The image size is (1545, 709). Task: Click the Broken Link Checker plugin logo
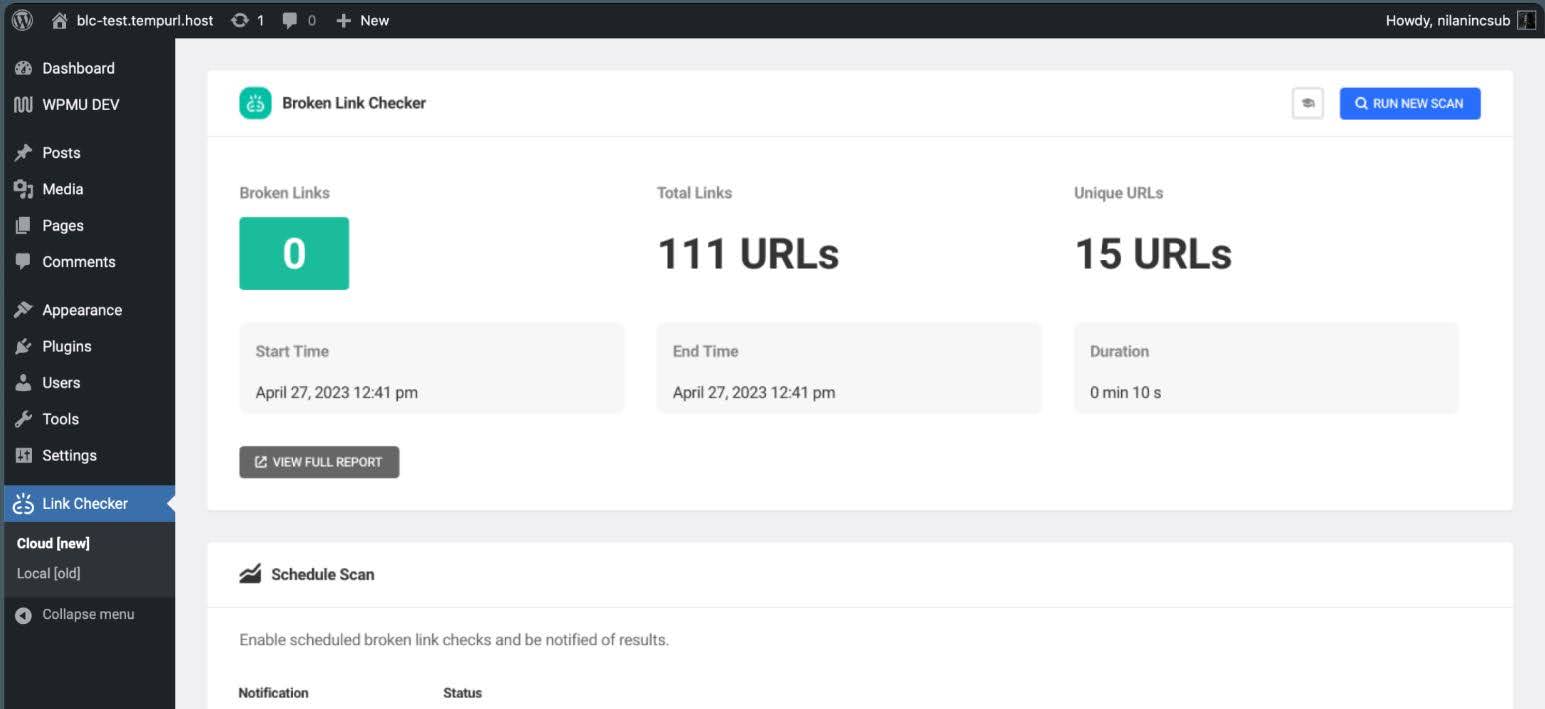[x=254, y=102]
